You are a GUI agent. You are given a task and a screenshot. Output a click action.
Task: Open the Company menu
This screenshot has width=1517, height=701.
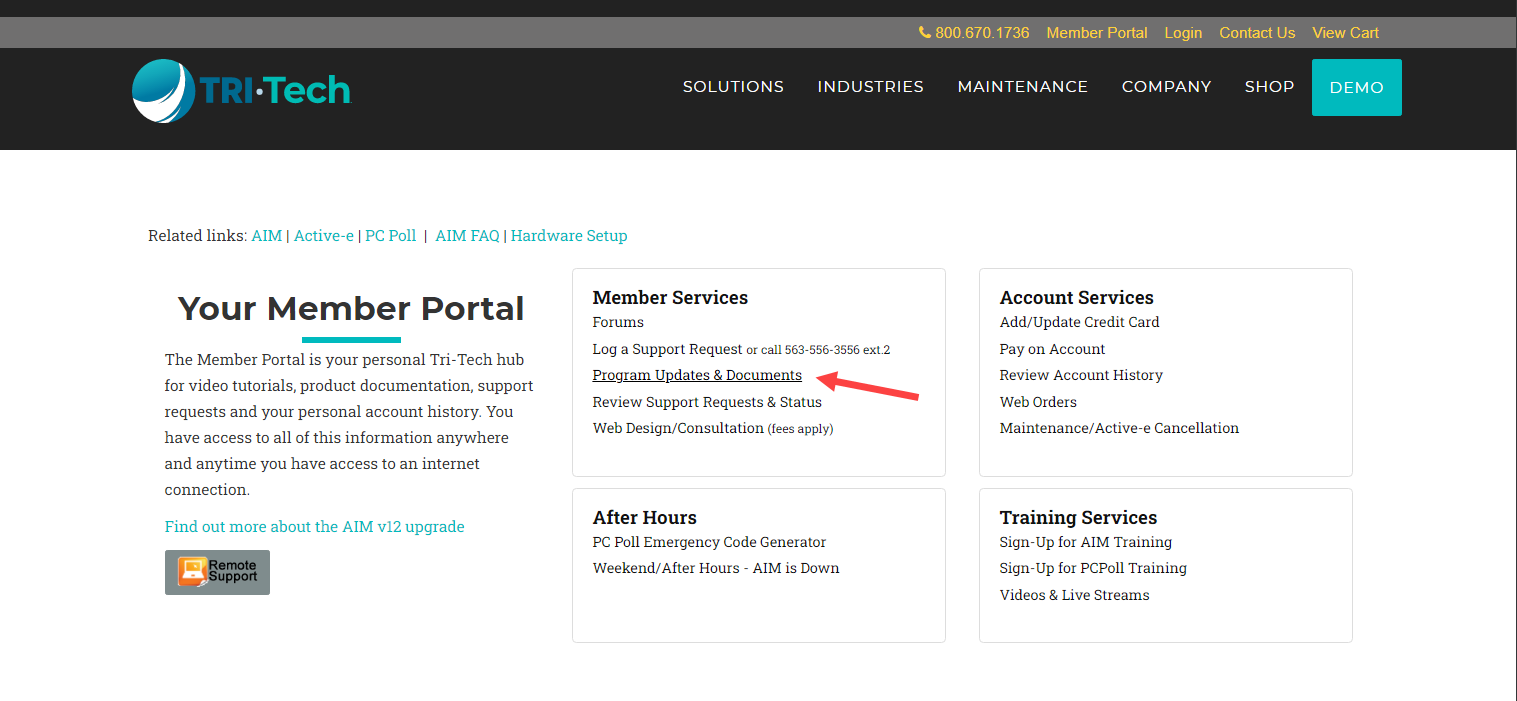(1166, 87)
